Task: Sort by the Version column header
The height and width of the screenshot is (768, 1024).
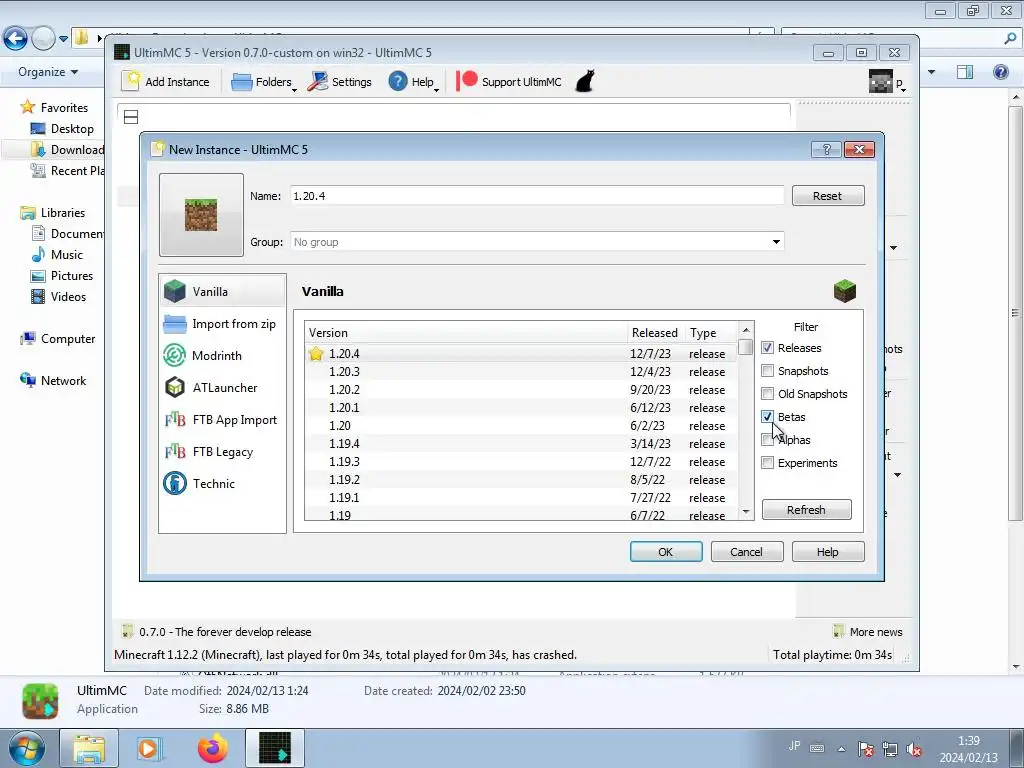Action: click(466, 333)
